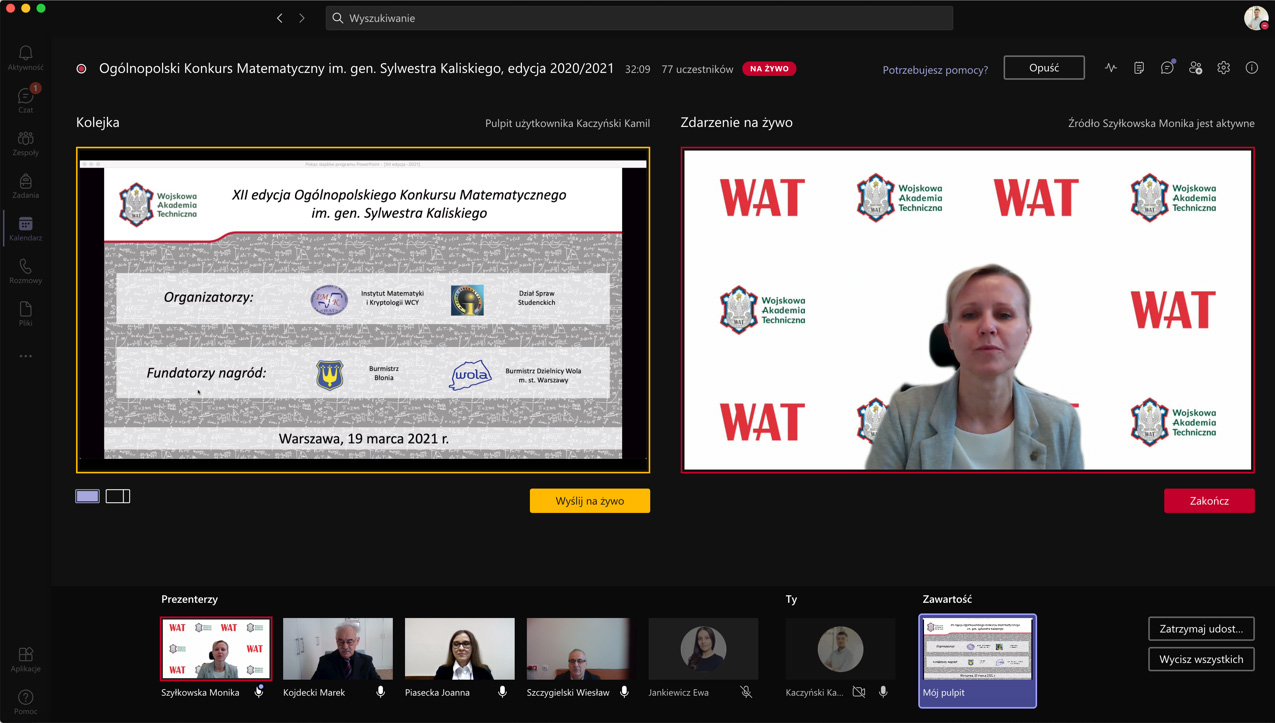1275x723 pixels.
Task: Toggle Kojdecki Marek's microphone
Action: (381, 692)
